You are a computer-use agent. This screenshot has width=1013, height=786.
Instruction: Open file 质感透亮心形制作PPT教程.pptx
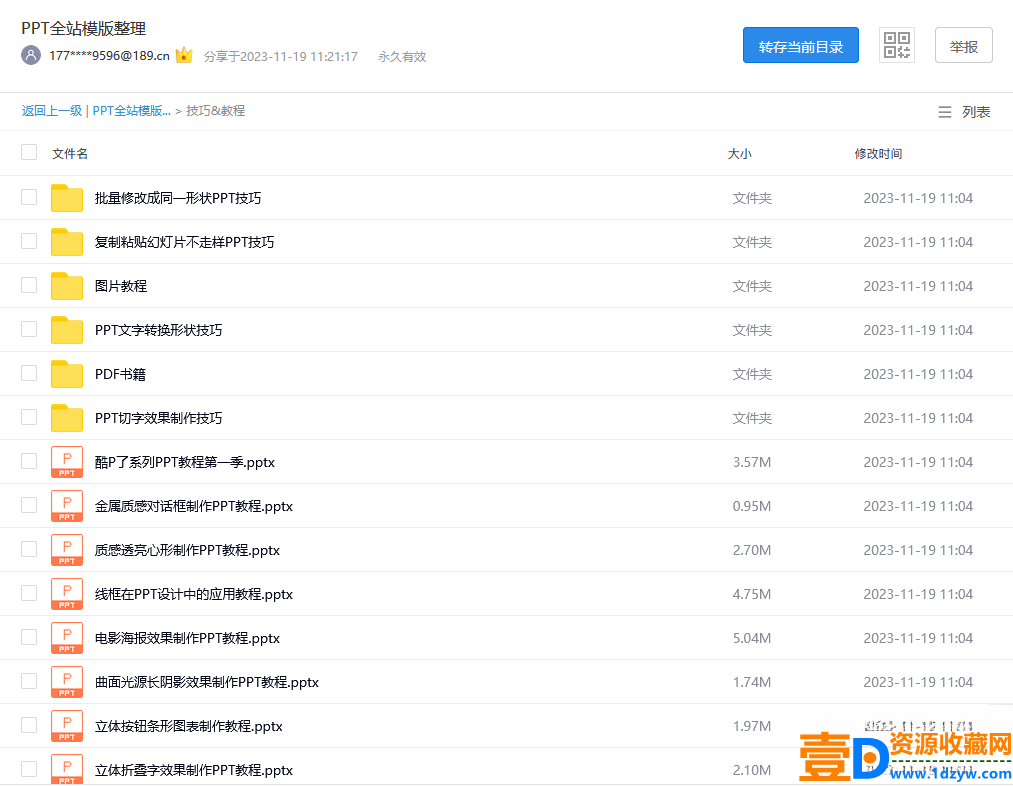(187, 550)
